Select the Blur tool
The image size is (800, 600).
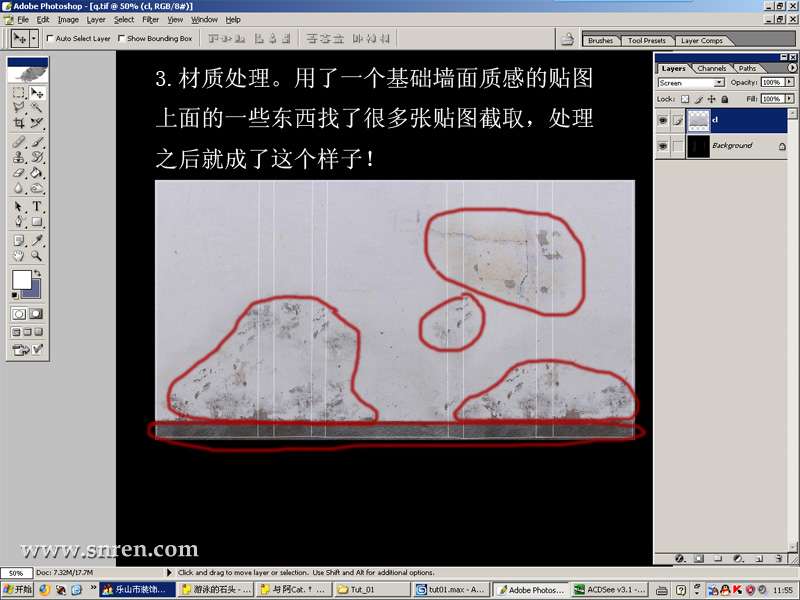(x=19, y=188)
